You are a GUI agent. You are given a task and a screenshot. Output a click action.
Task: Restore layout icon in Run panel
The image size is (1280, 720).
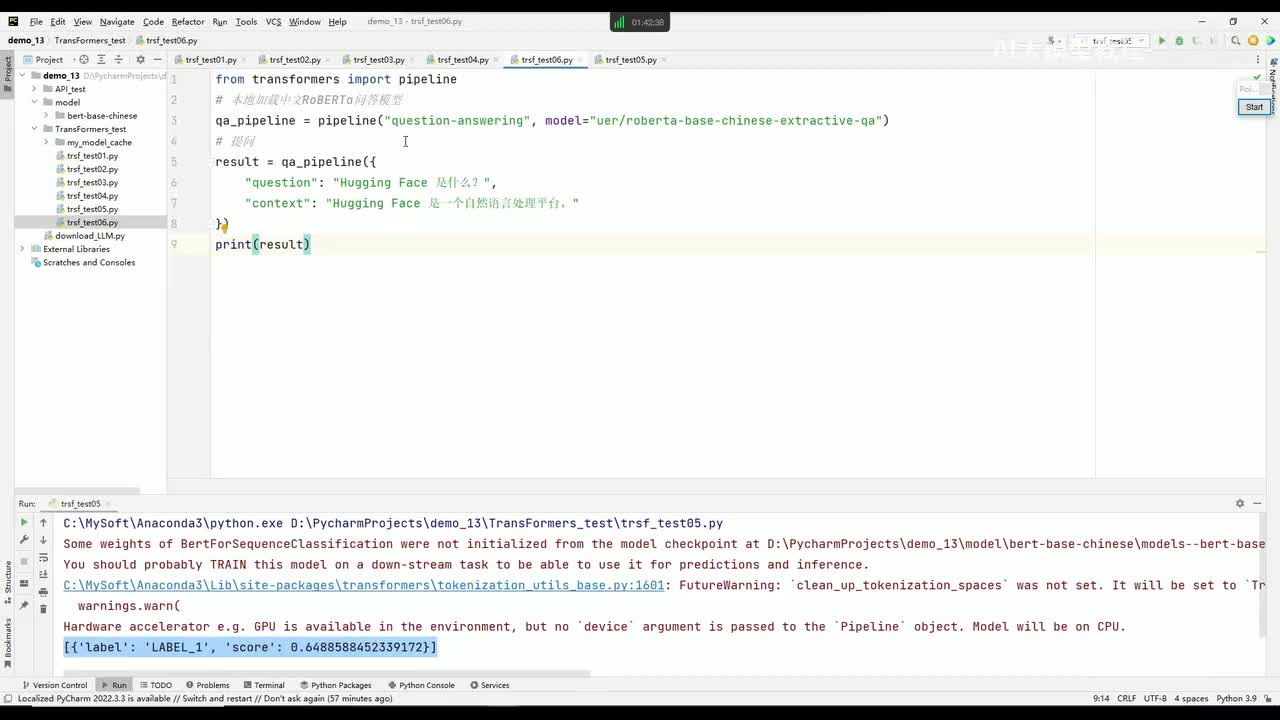point(24,583)
